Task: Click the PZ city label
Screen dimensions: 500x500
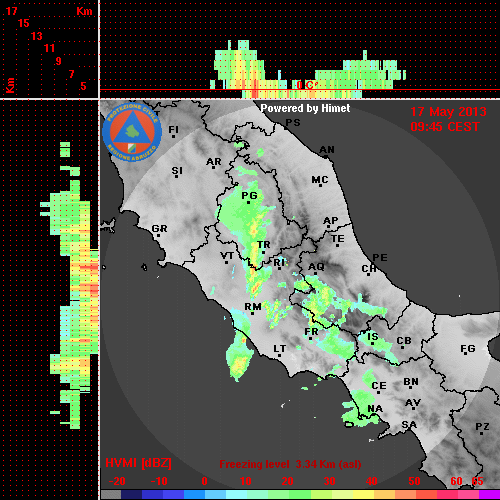Action: pos(482,426)
